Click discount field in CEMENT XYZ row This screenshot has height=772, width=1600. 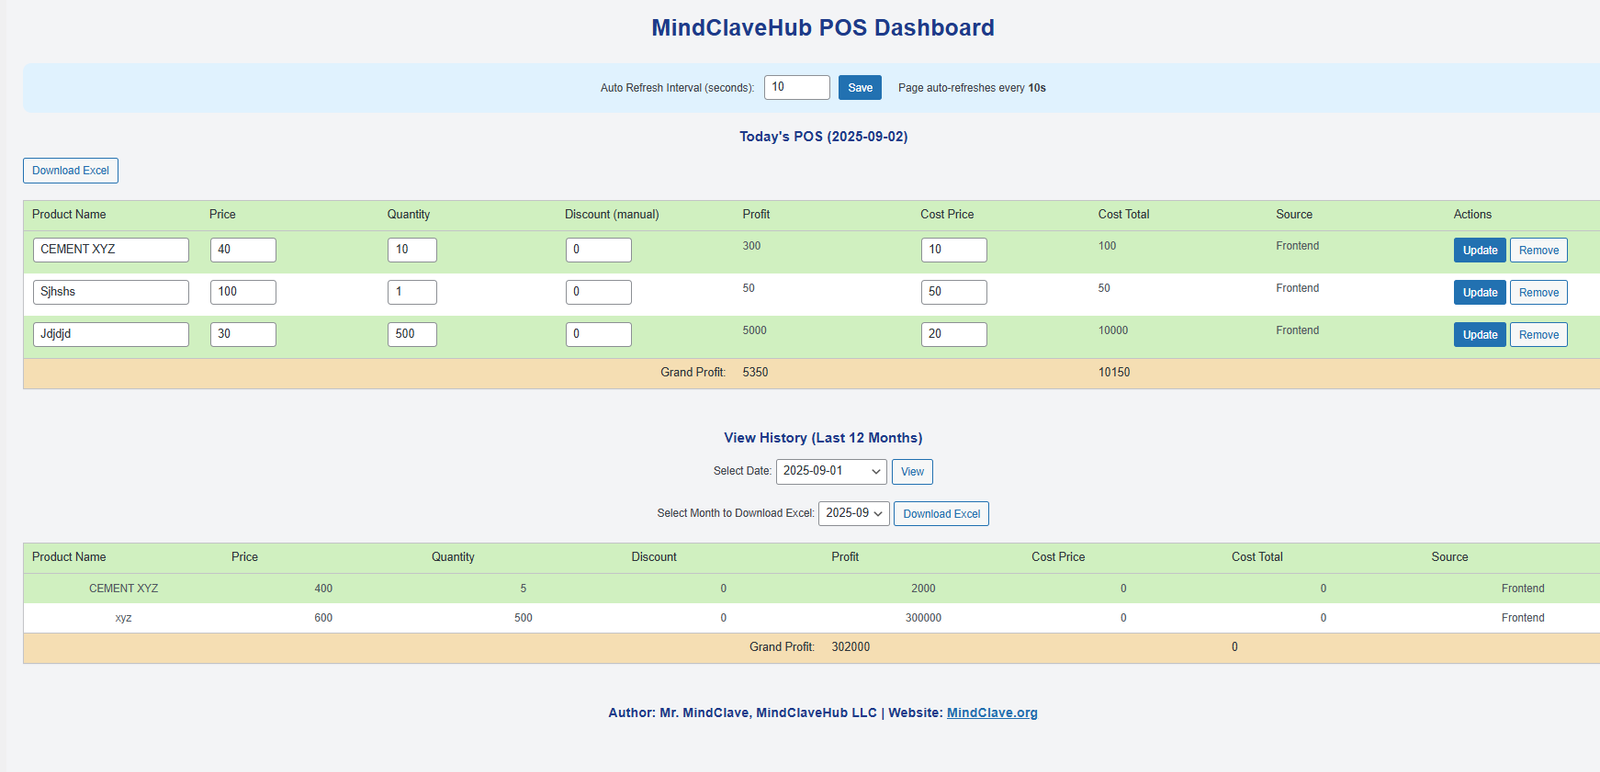pos(598,250)
